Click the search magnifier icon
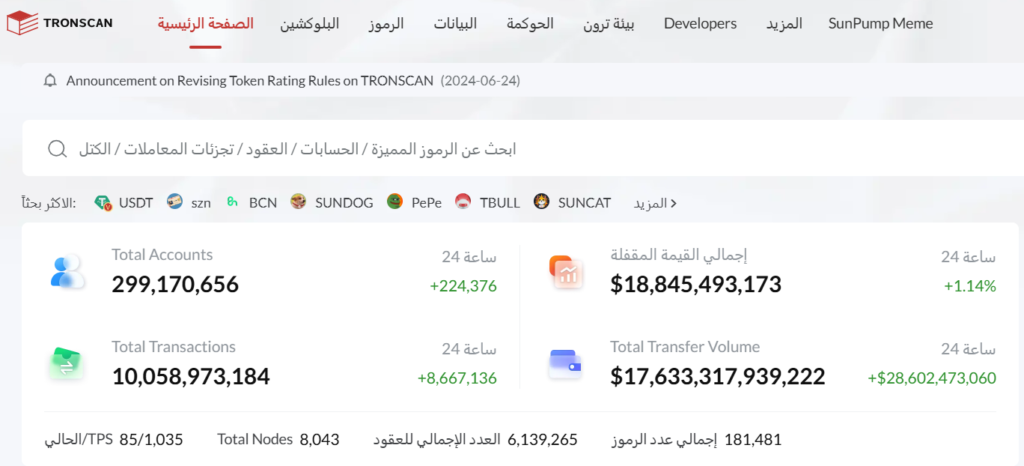Viewport: 1024px width, 466px height. (x=57, y=149)
